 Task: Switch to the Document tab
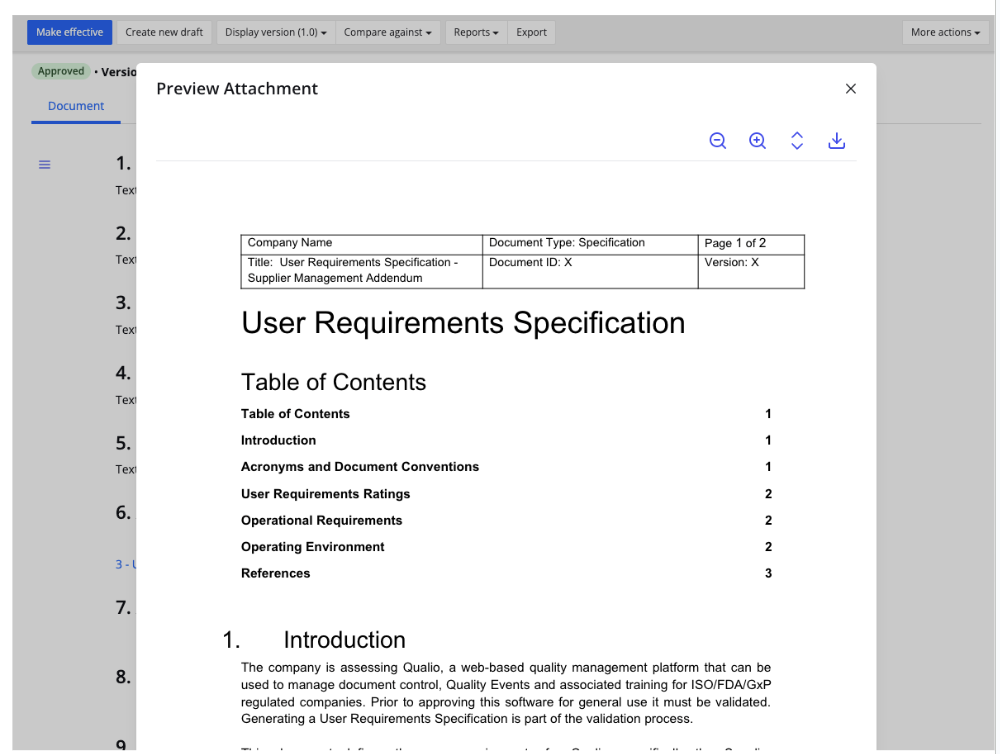tap(76, 106)
